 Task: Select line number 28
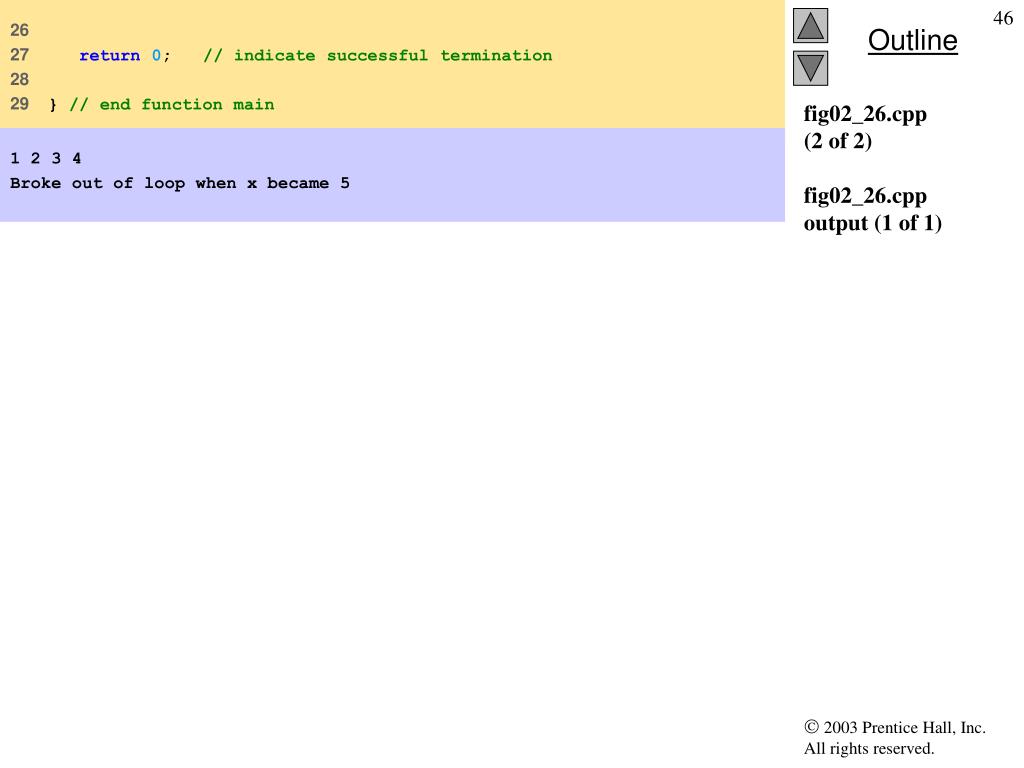pos(20,80)
